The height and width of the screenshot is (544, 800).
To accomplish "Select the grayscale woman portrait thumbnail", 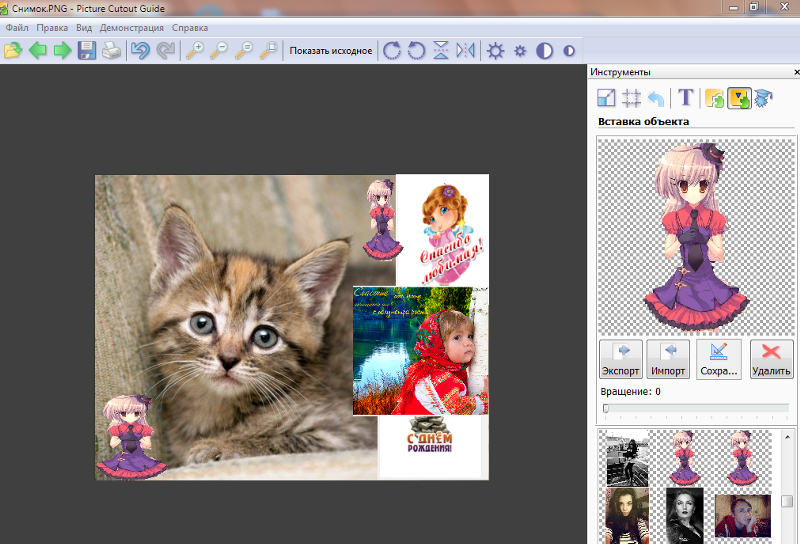I will (x=684, y=515).
